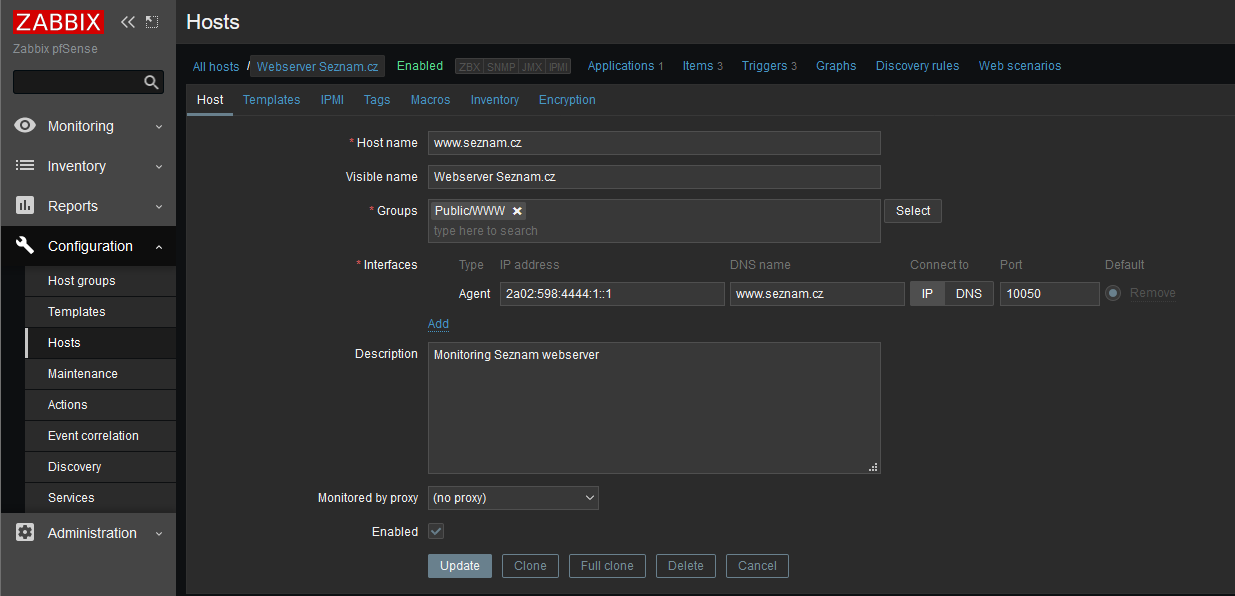Viewport: 1235px width, 596px height.
Task: Open the Web scenarios link
Action: 1020,66
